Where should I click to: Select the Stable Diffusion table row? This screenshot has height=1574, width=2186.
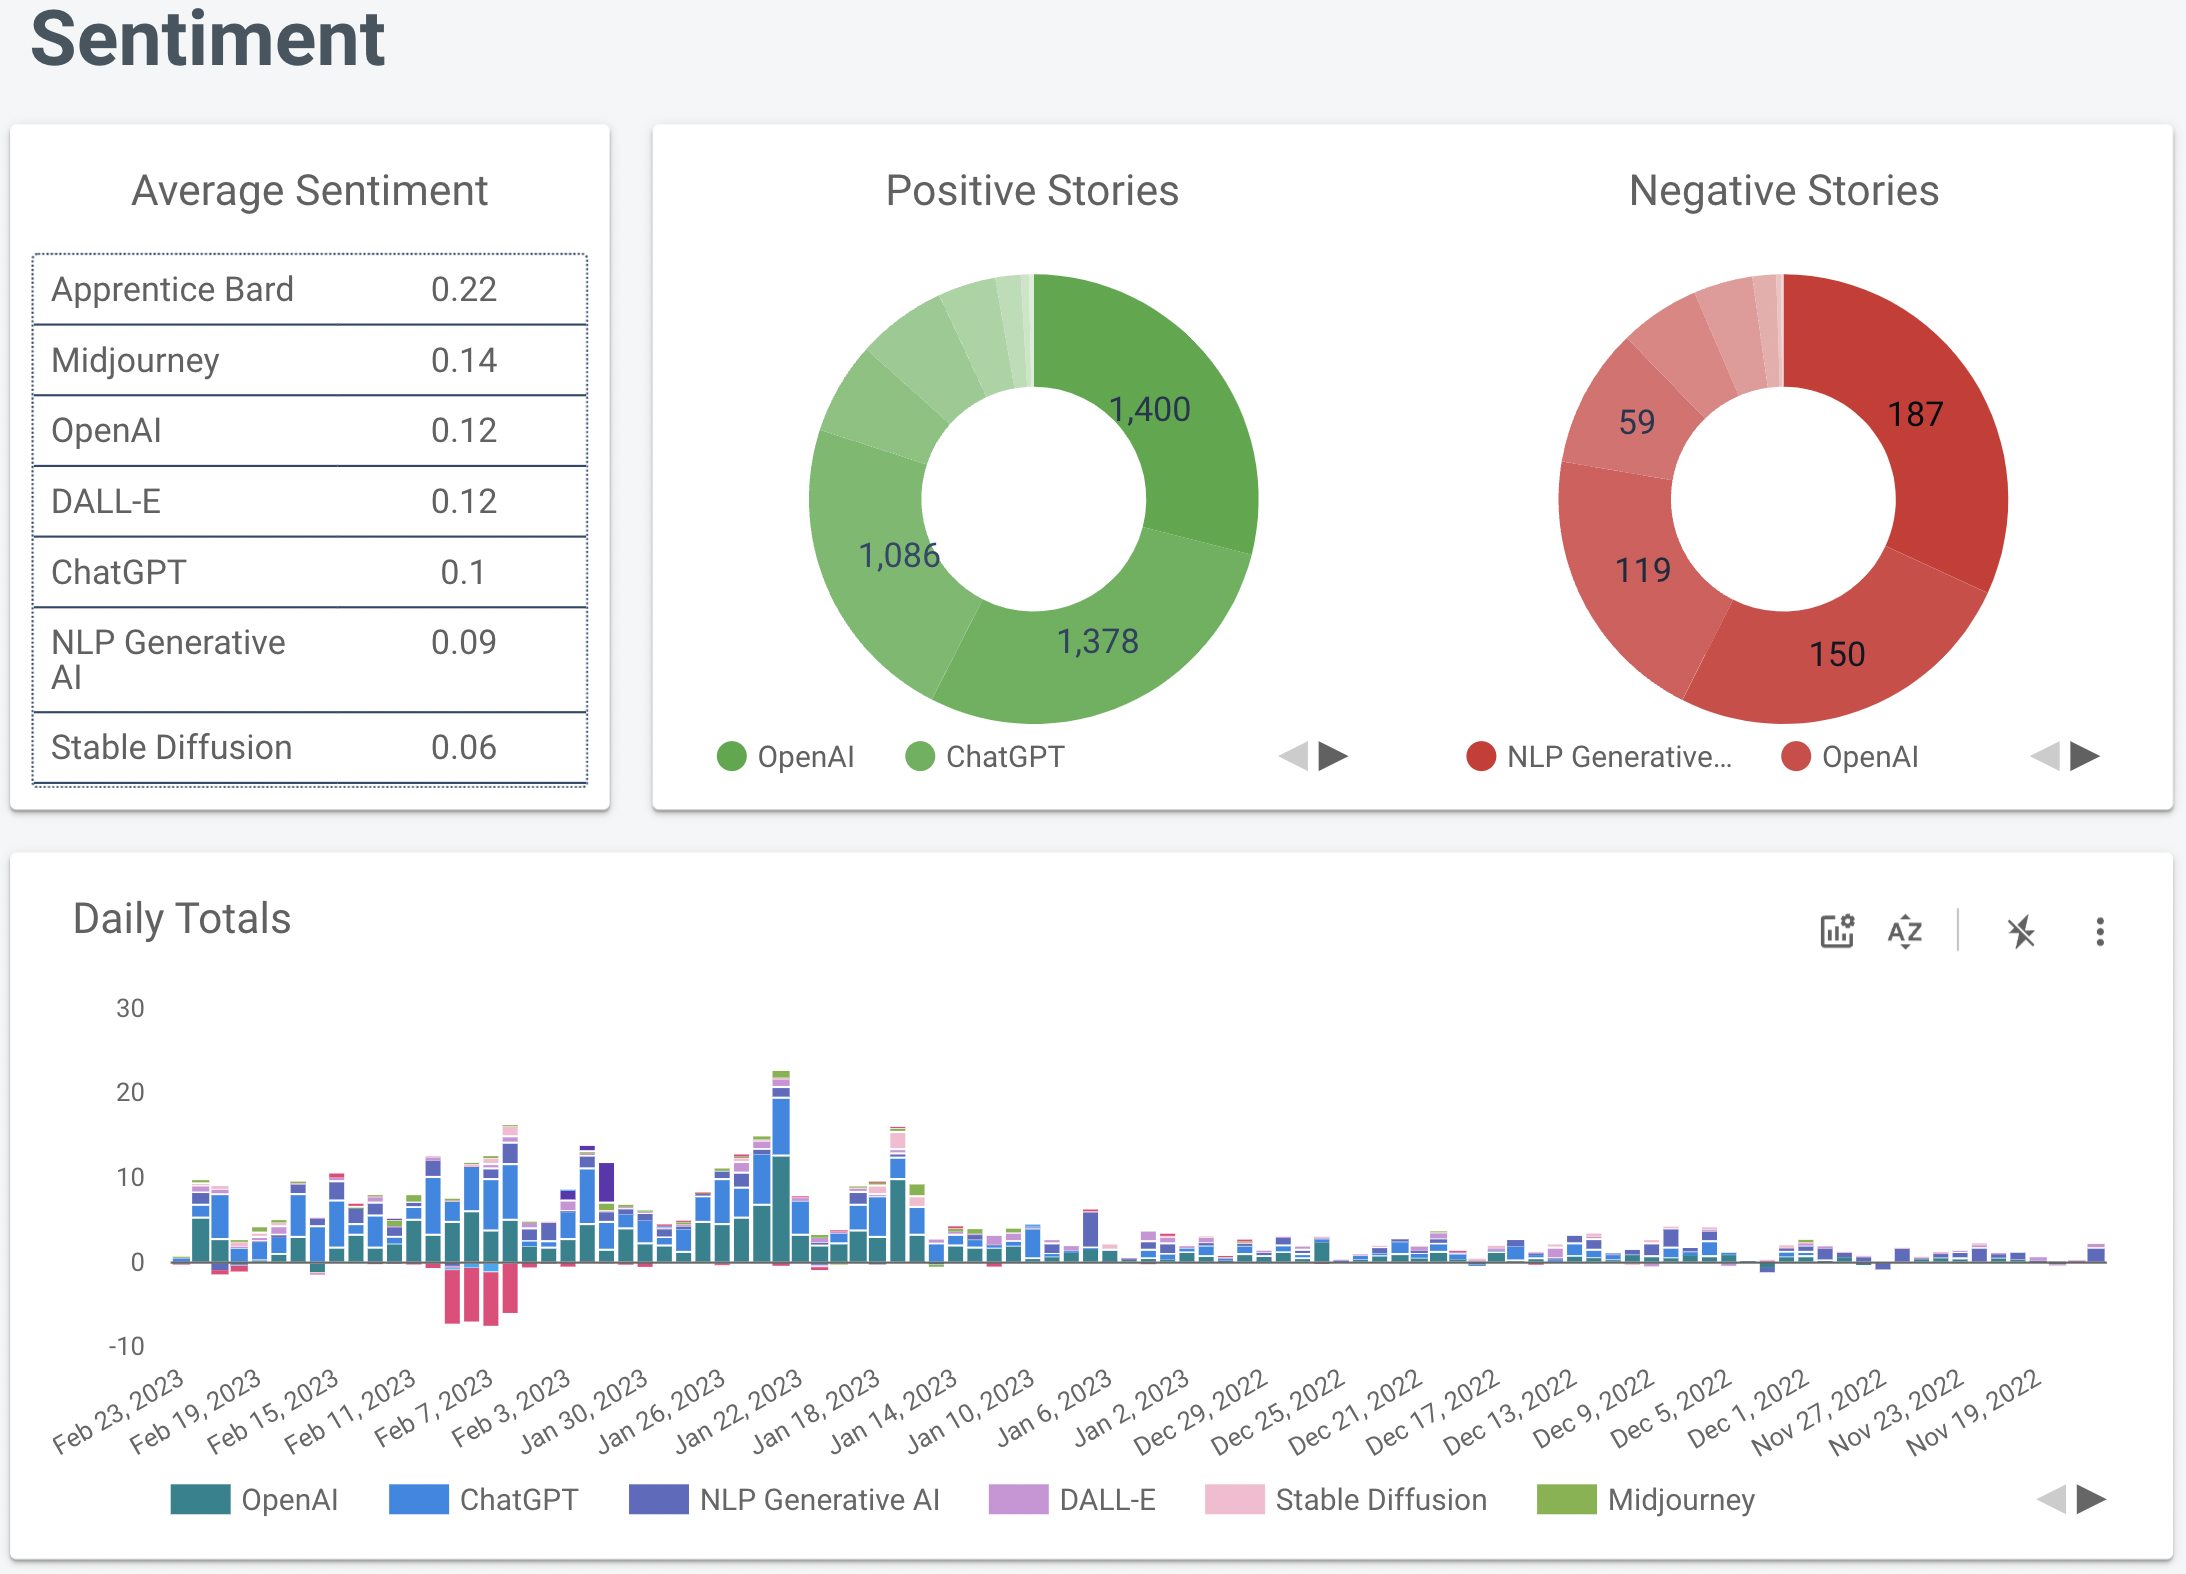[x=310, y=748]
